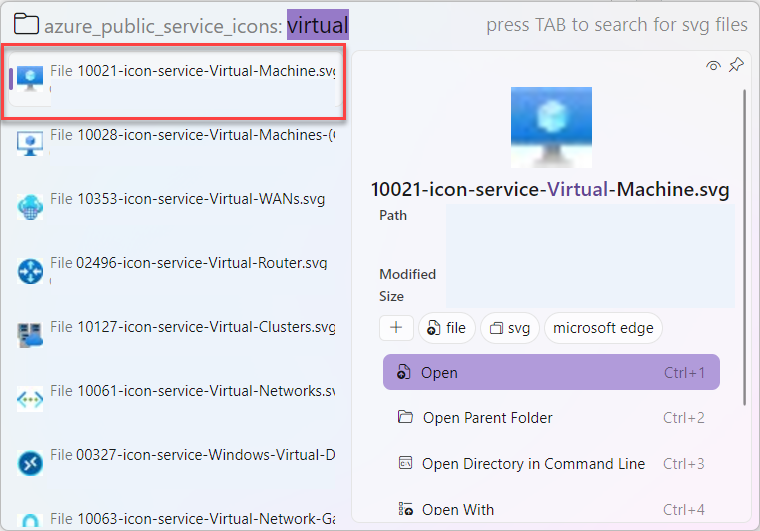This screenshot has width=760, height=531.
Task: Click the large Virtual Machine preview thumbnail
Action: pyautogui.click(x=551, y=127)
